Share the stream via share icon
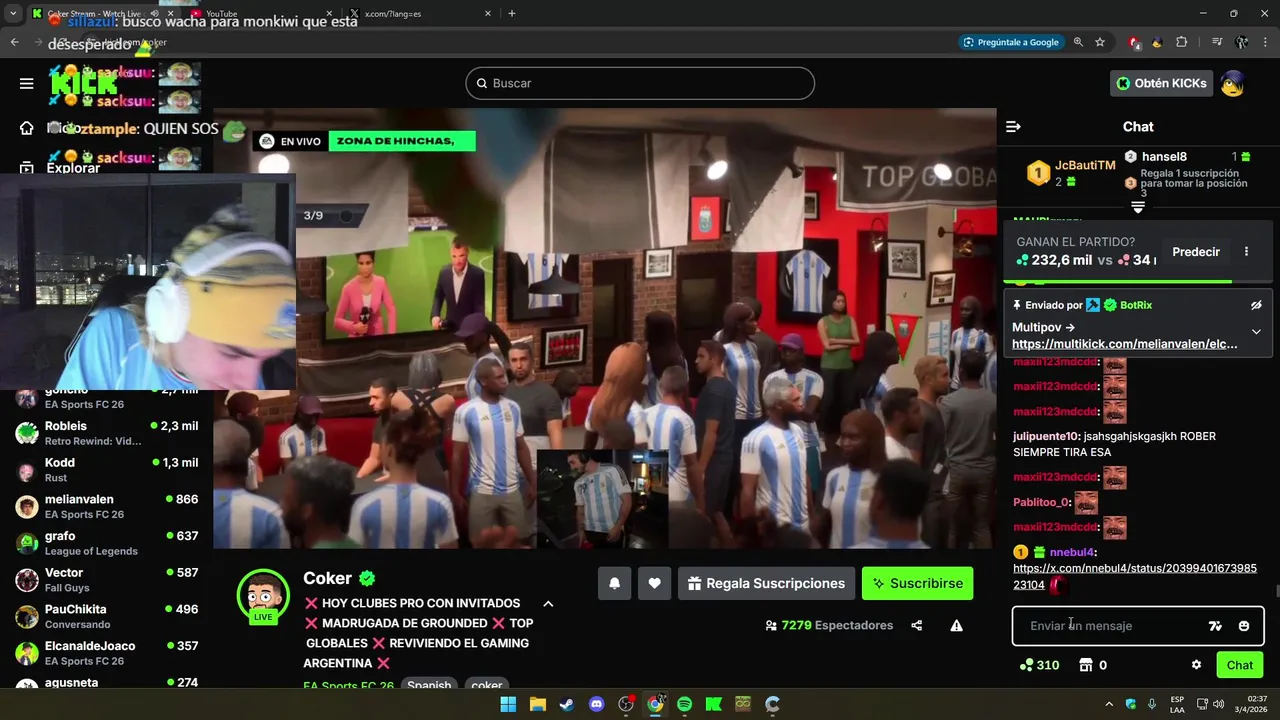 [917, 626]
